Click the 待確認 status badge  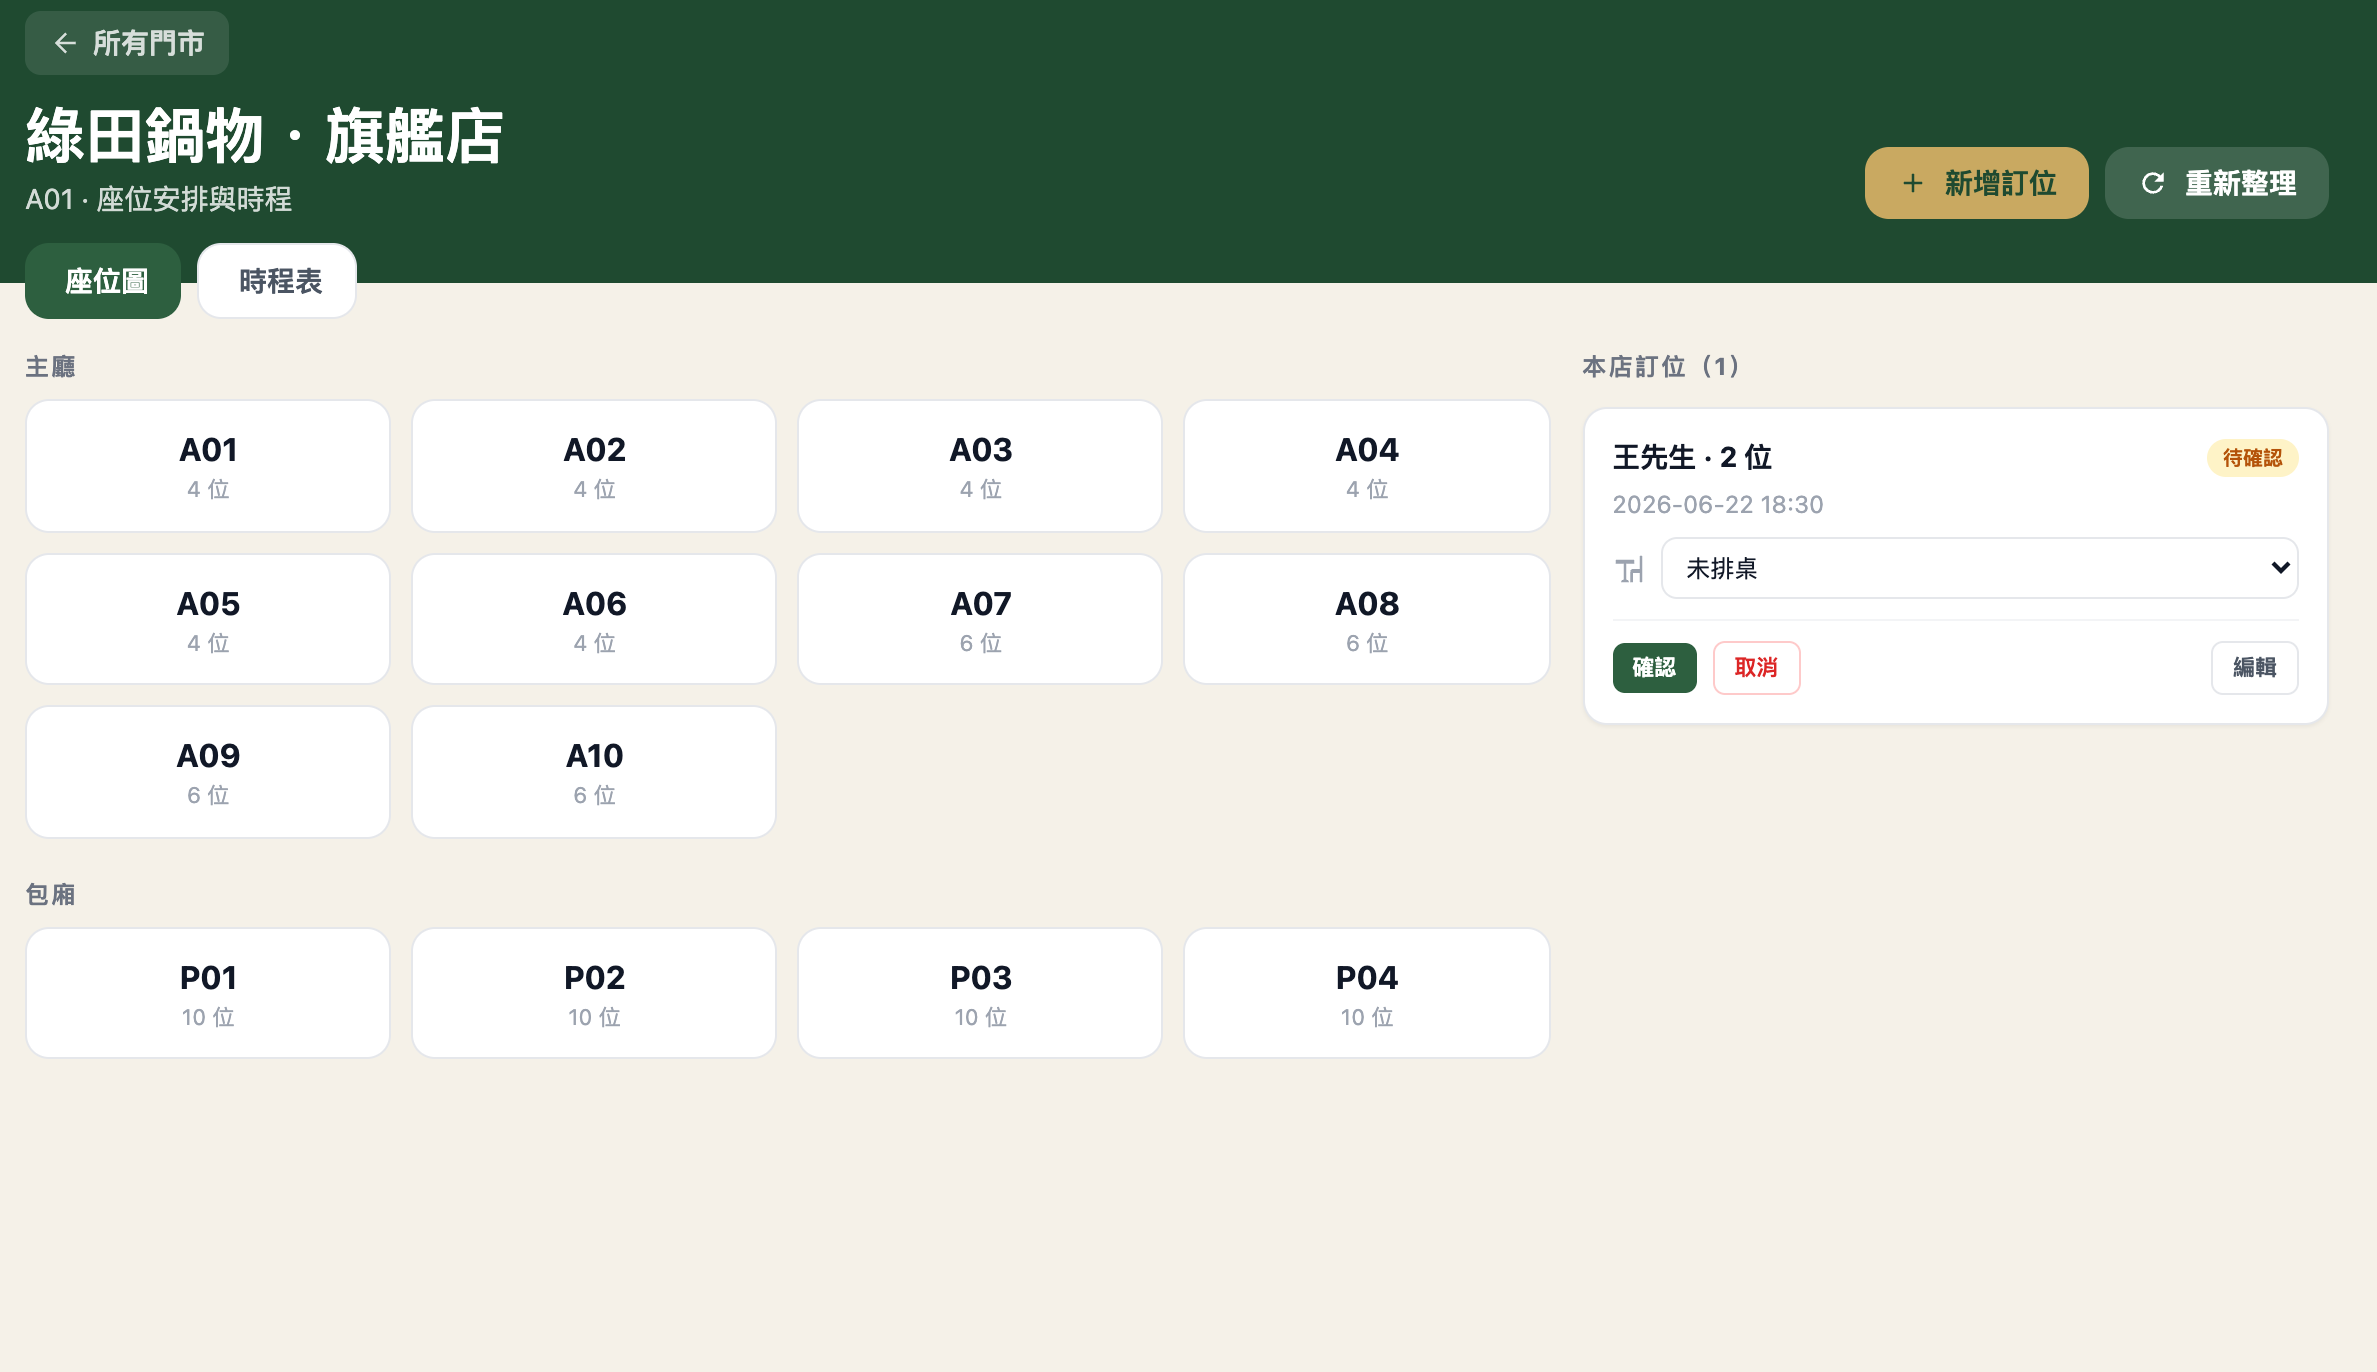pyautogui.click(x=2252, y=458)
